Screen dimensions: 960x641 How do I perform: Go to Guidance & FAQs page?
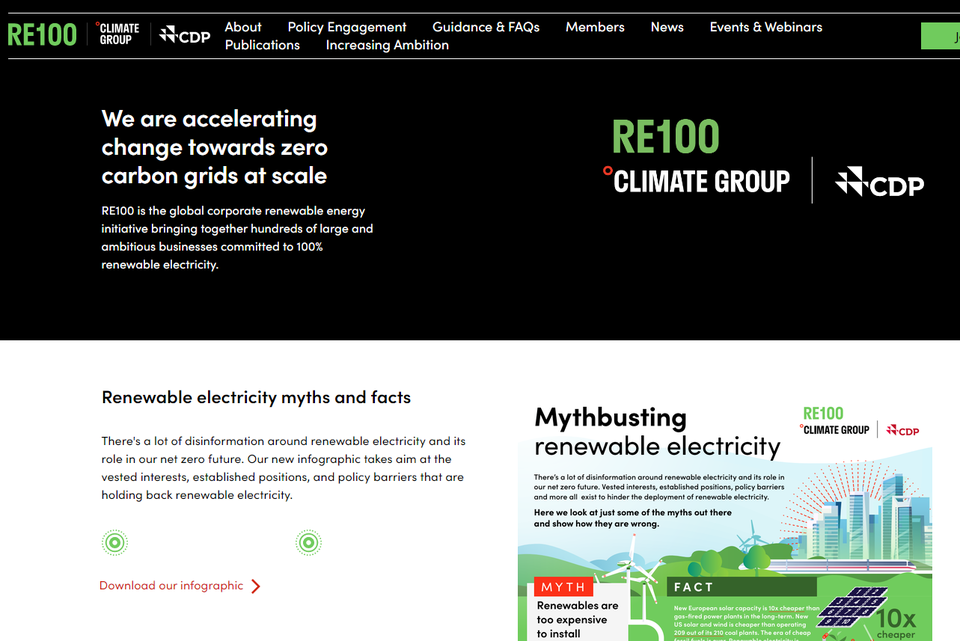pos(486,27)
